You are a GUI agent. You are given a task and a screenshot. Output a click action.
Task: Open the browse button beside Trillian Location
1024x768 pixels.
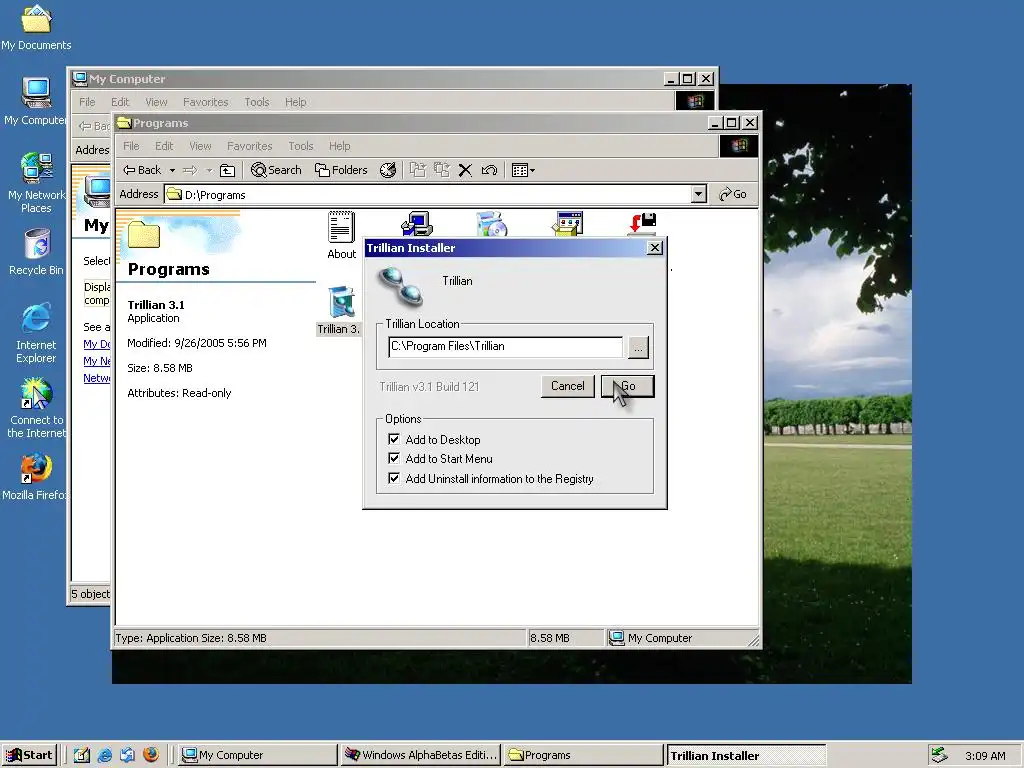pos(638,347)
